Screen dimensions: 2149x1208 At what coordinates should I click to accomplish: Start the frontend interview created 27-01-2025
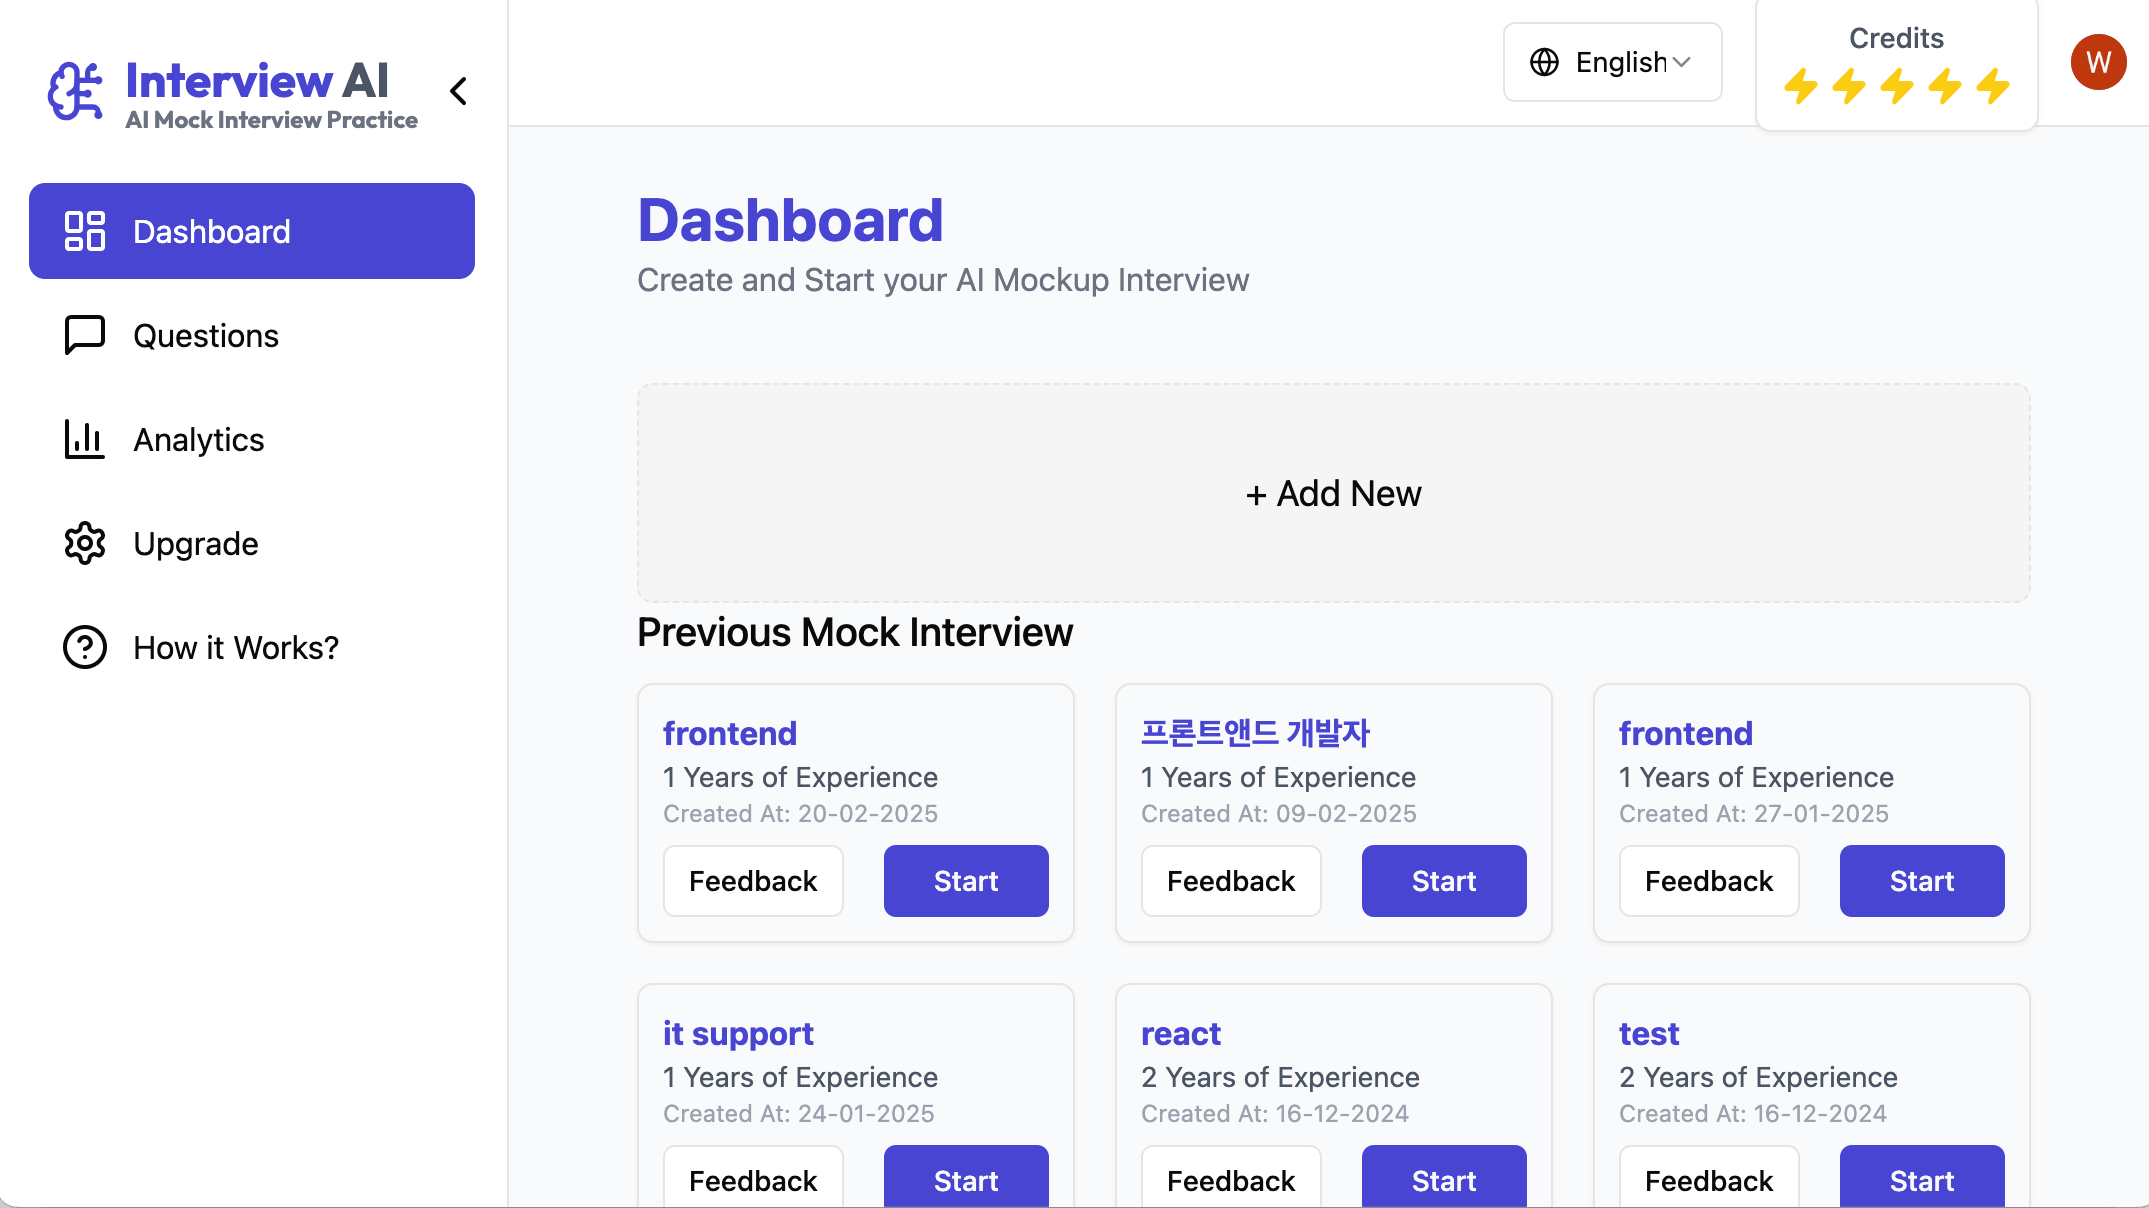1922,881
